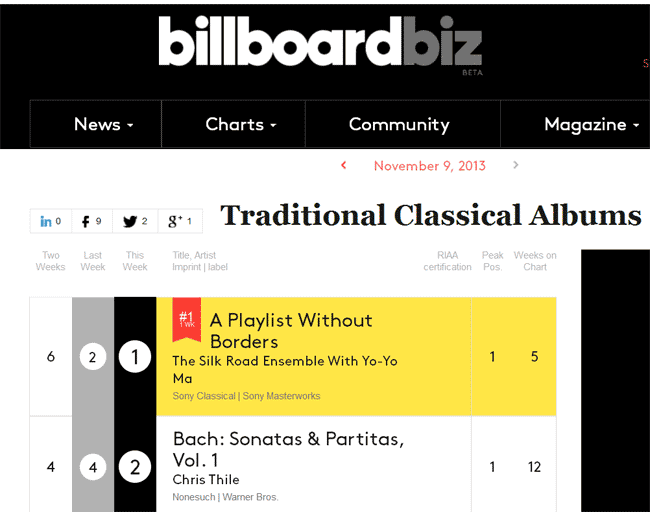Image resolution: width=650 pixels, height=512 pixels.
Task: Click Sony Classical label text
Action: click(204, 396)
